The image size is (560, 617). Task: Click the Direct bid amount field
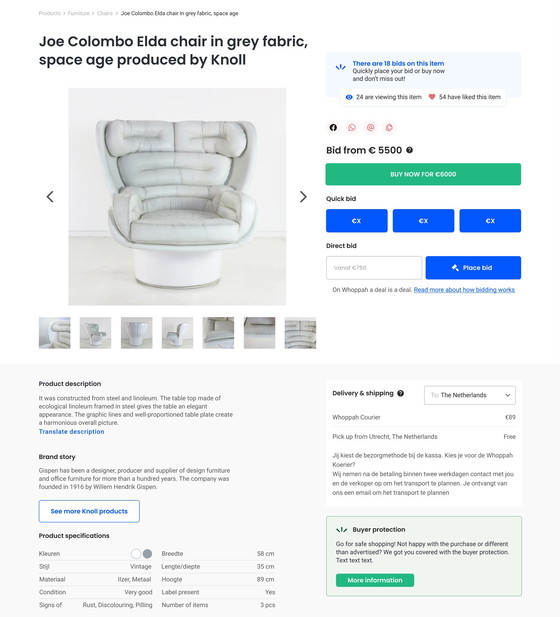tap(374, 268)
